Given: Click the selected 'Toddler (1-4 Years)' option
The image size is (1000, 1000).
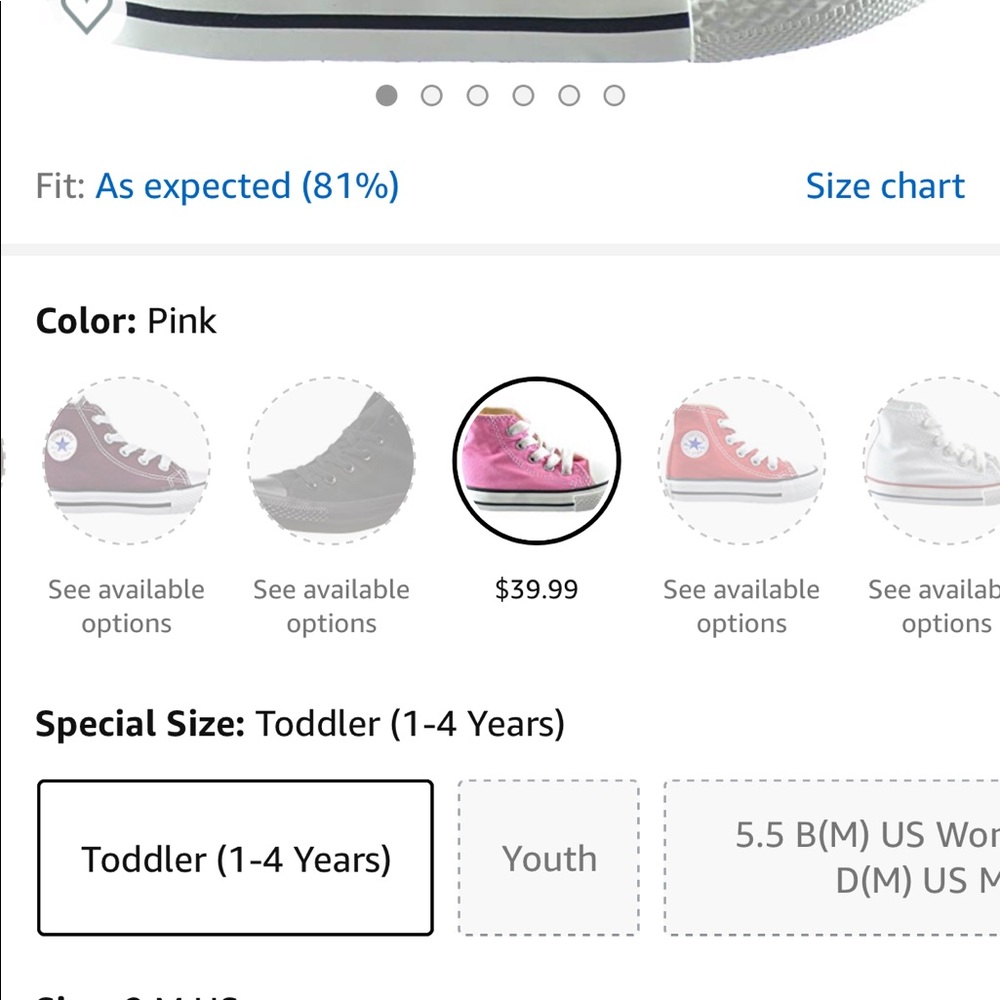Looking at the screenshot, I should tap(235, 858).
